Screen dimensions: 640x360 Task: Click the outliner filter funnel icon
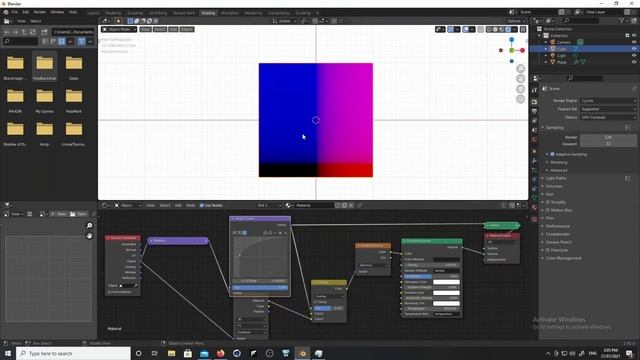coord(622,20)
